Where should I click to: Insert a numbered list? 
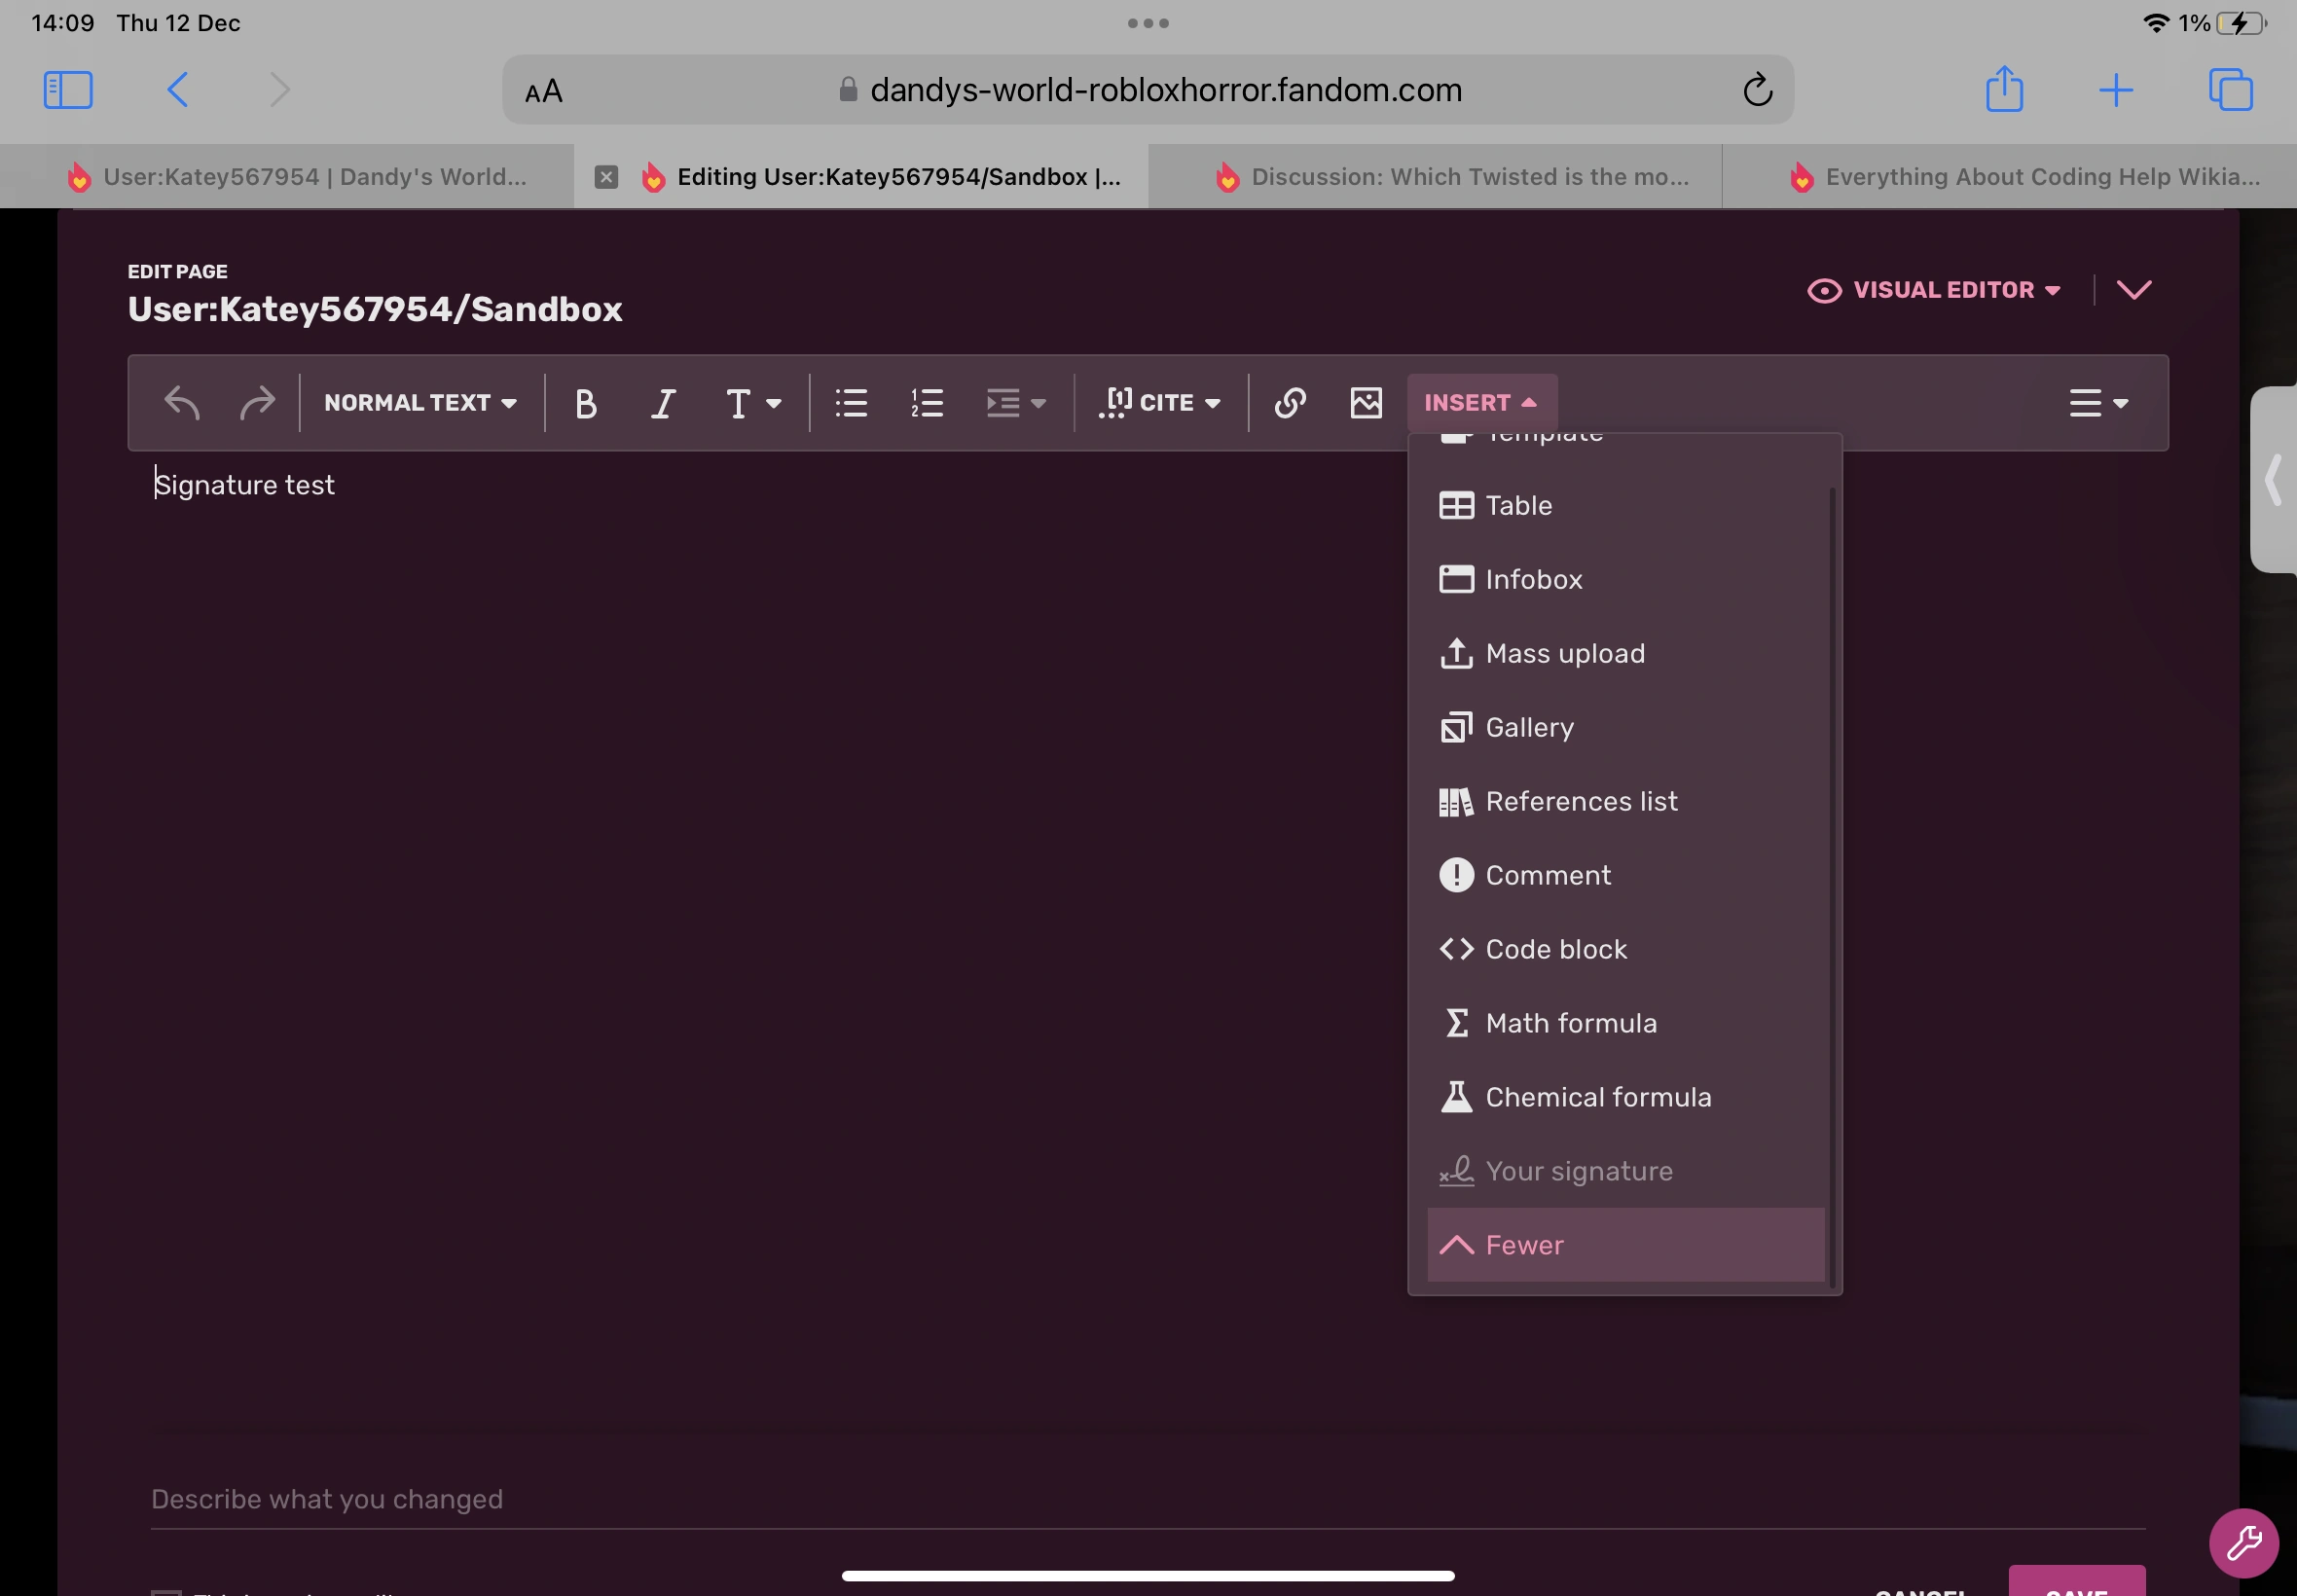[x=927, y=403]
